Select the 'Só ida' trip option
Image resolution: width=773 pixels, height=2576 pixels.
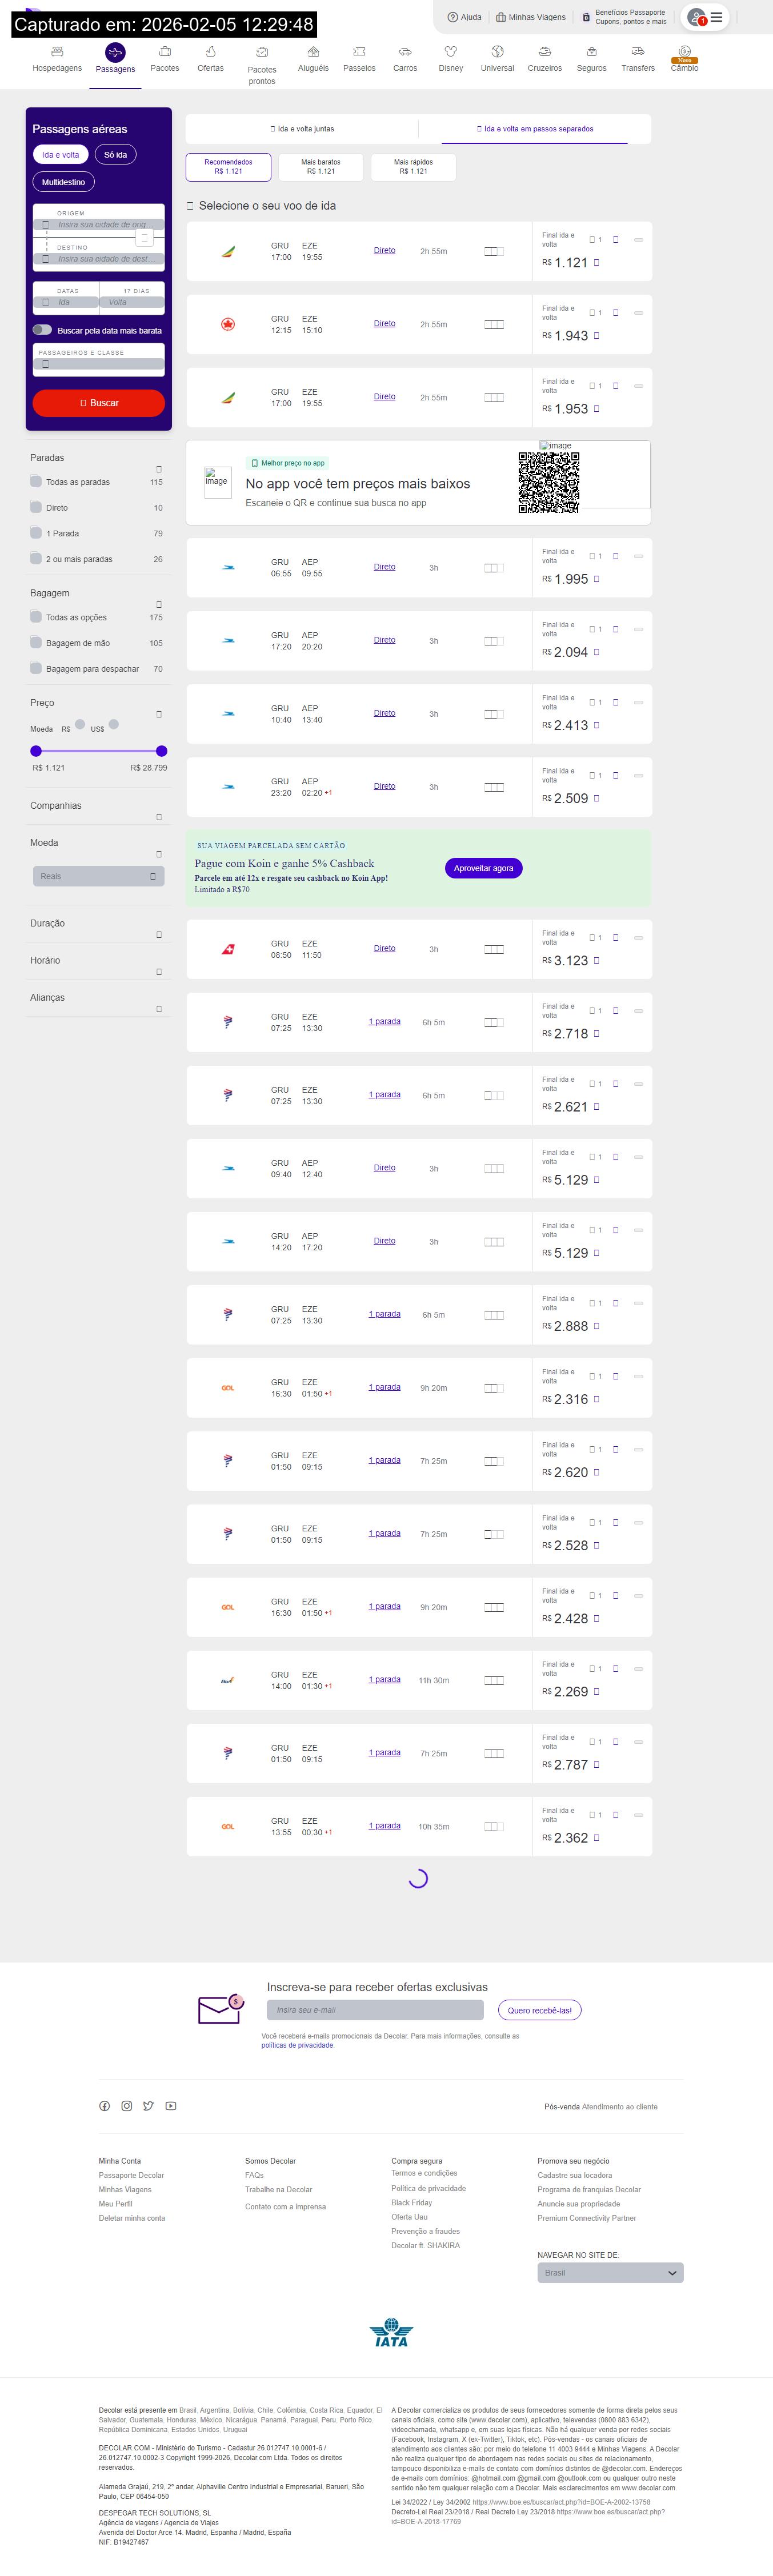(x=115, y=155)
